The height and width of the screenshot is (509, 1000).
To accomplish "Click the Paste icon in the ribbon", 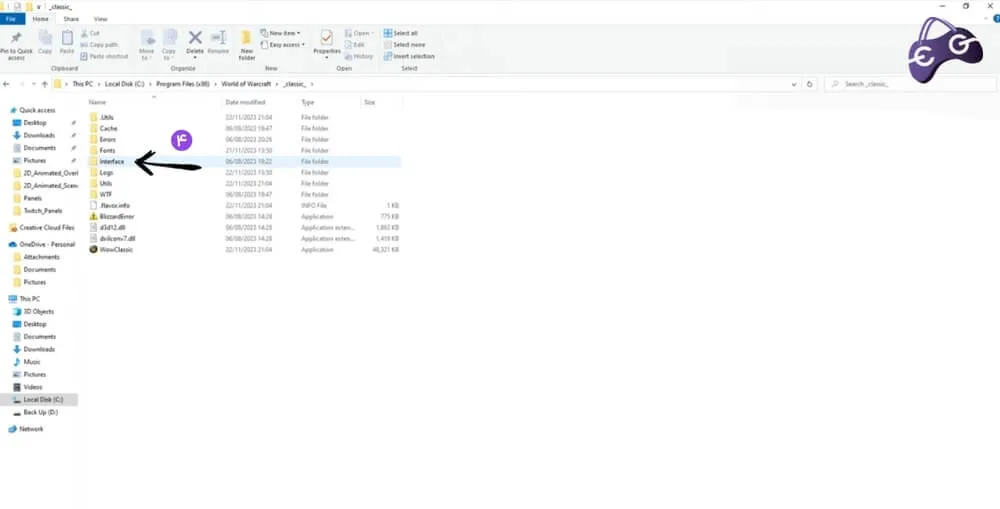I will coord(67,38).
